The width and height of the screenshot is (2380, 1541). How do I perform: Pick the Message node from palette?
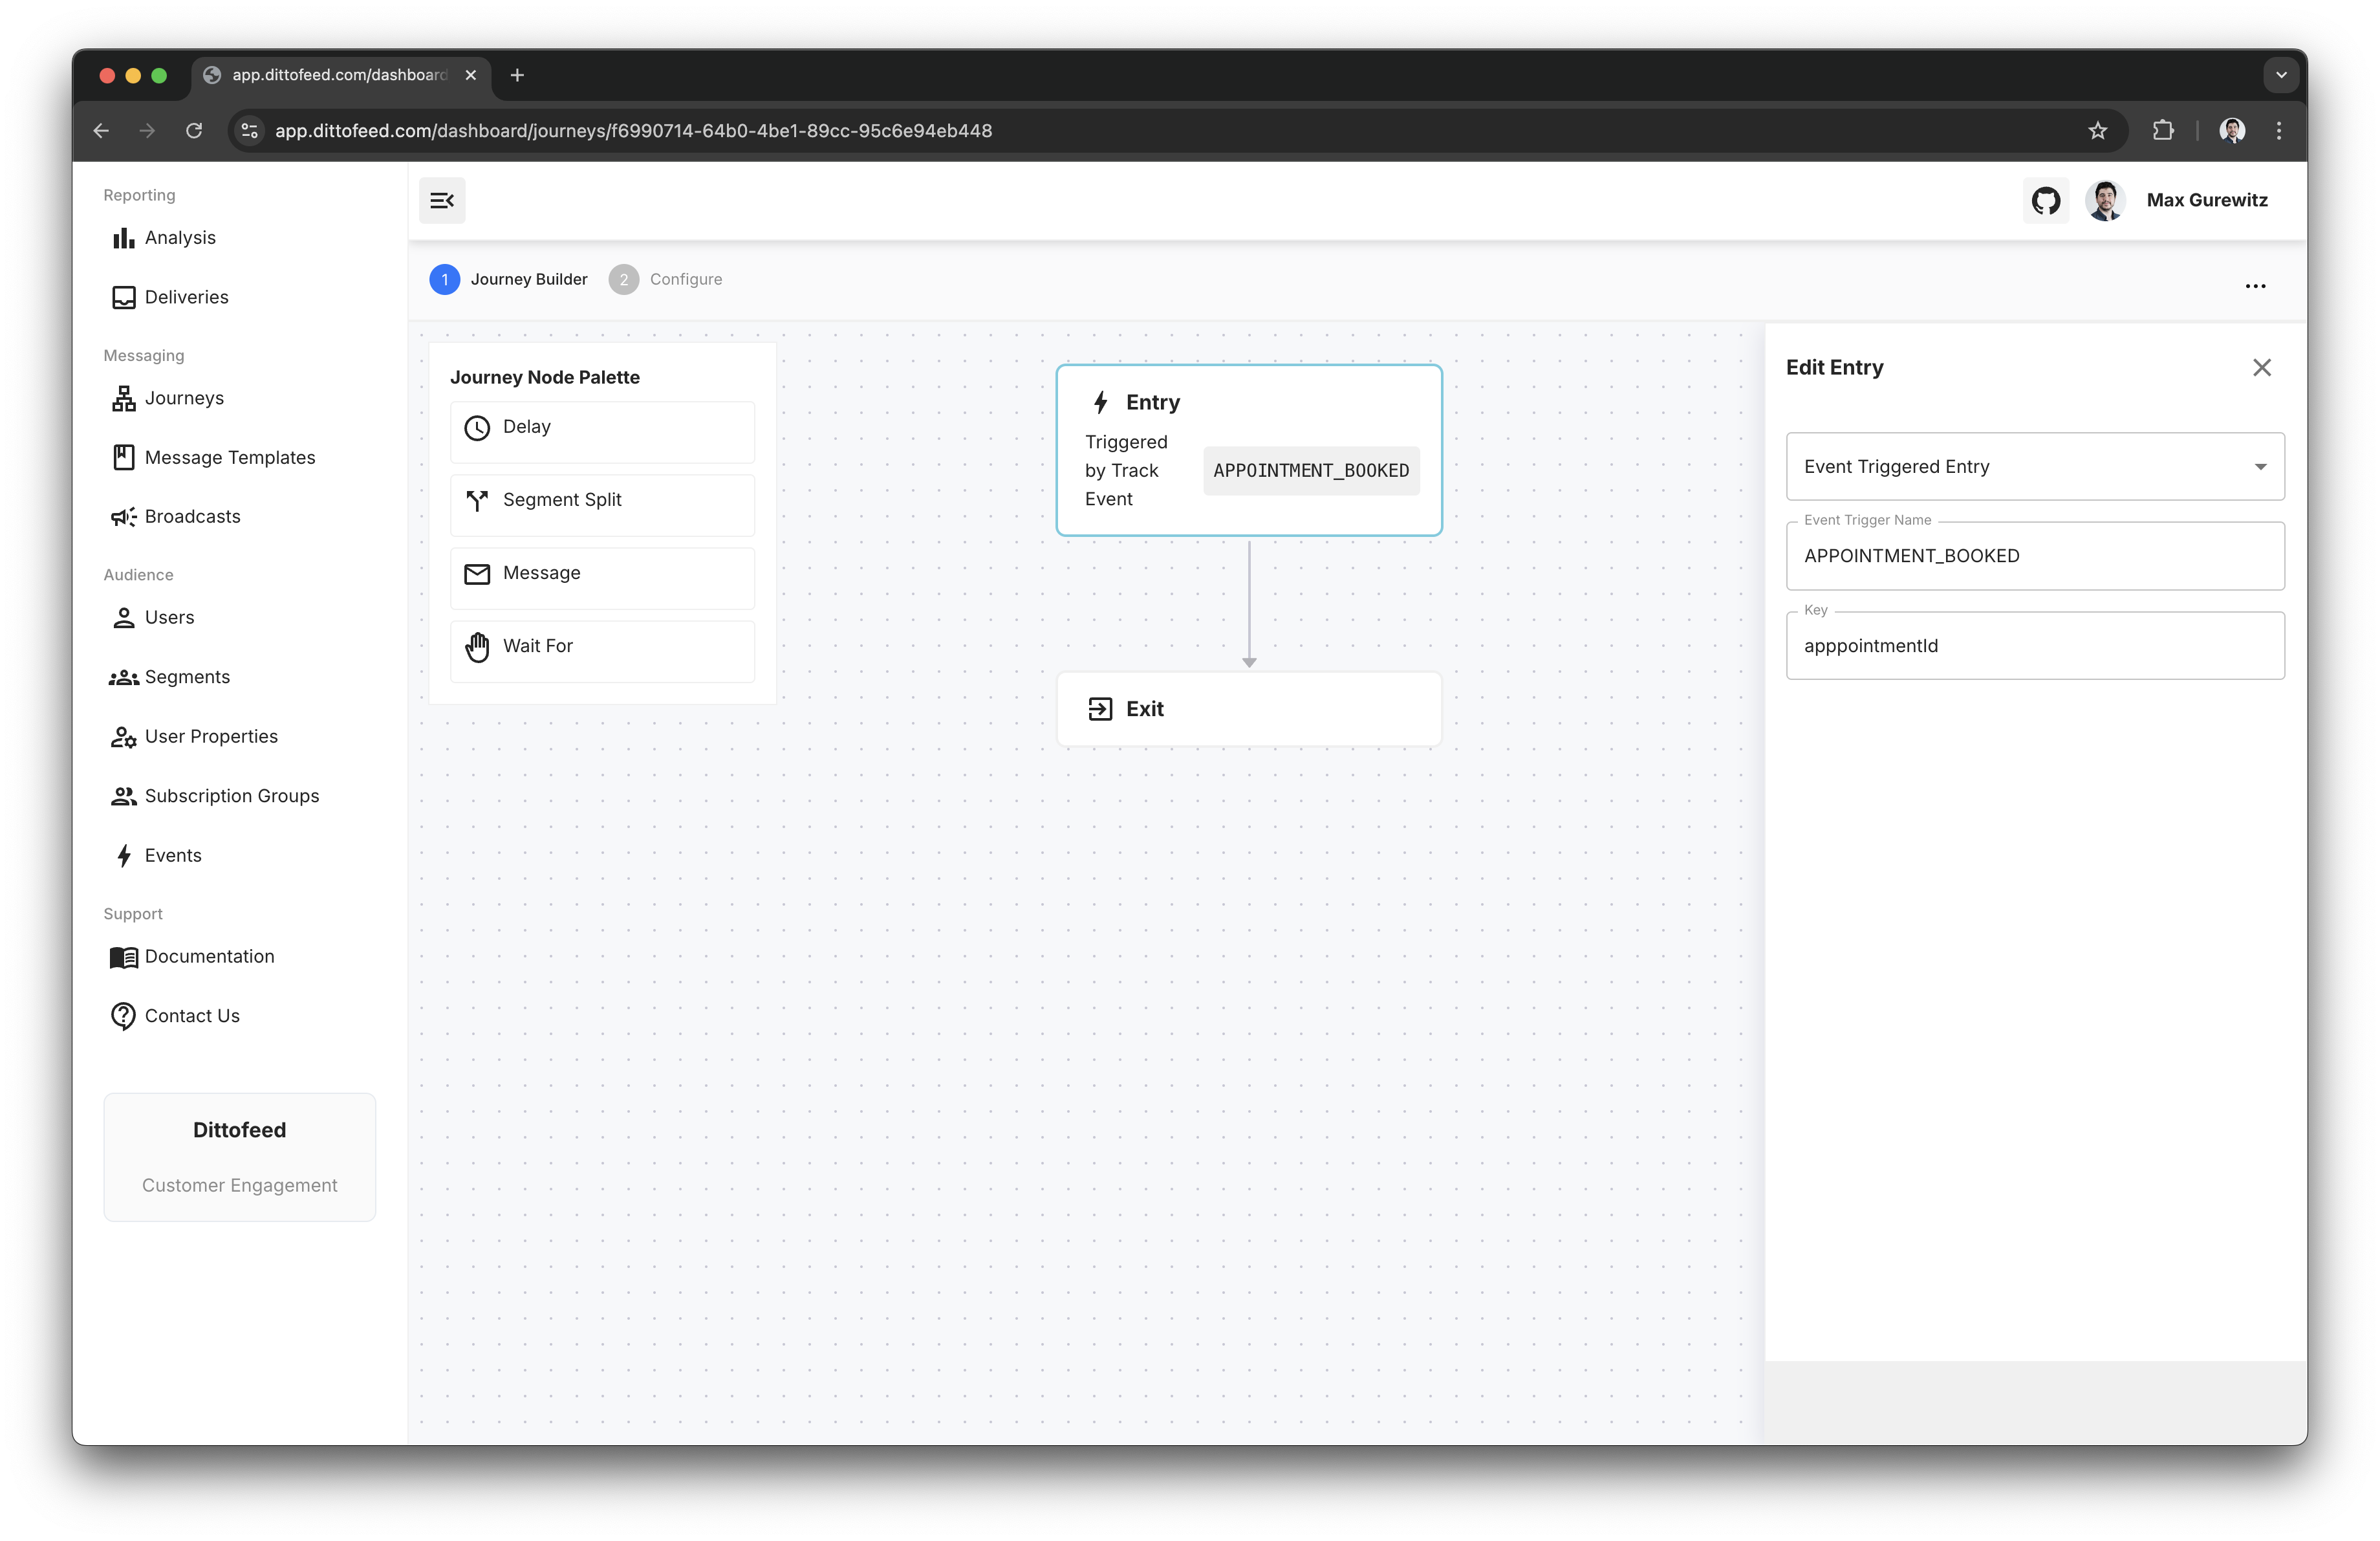[x=602, y=574]
